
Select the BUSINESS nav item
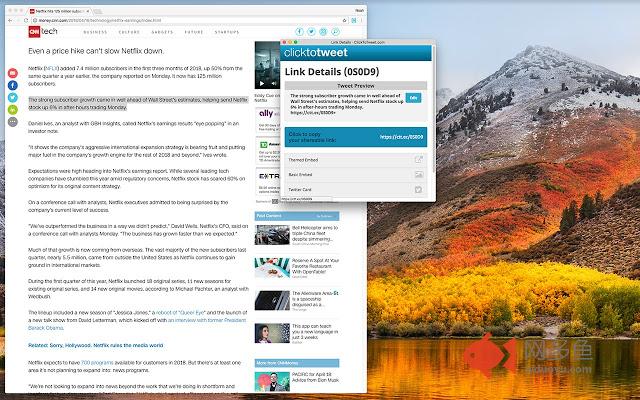pos(95,32)
